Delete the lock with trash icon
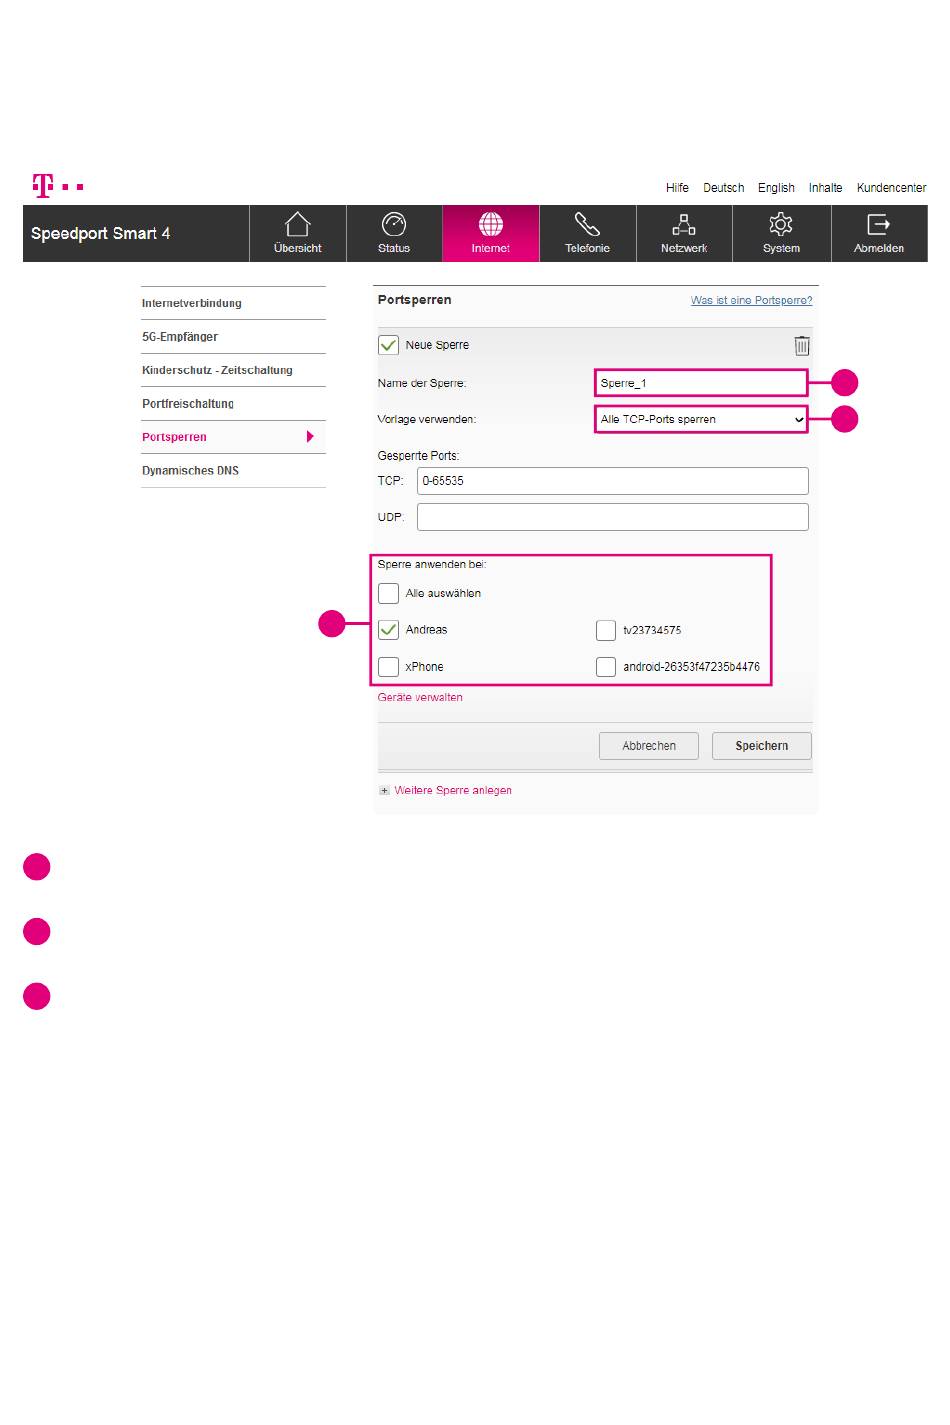The width and height of the screenshot is (950, 1425). coord(802,346)
